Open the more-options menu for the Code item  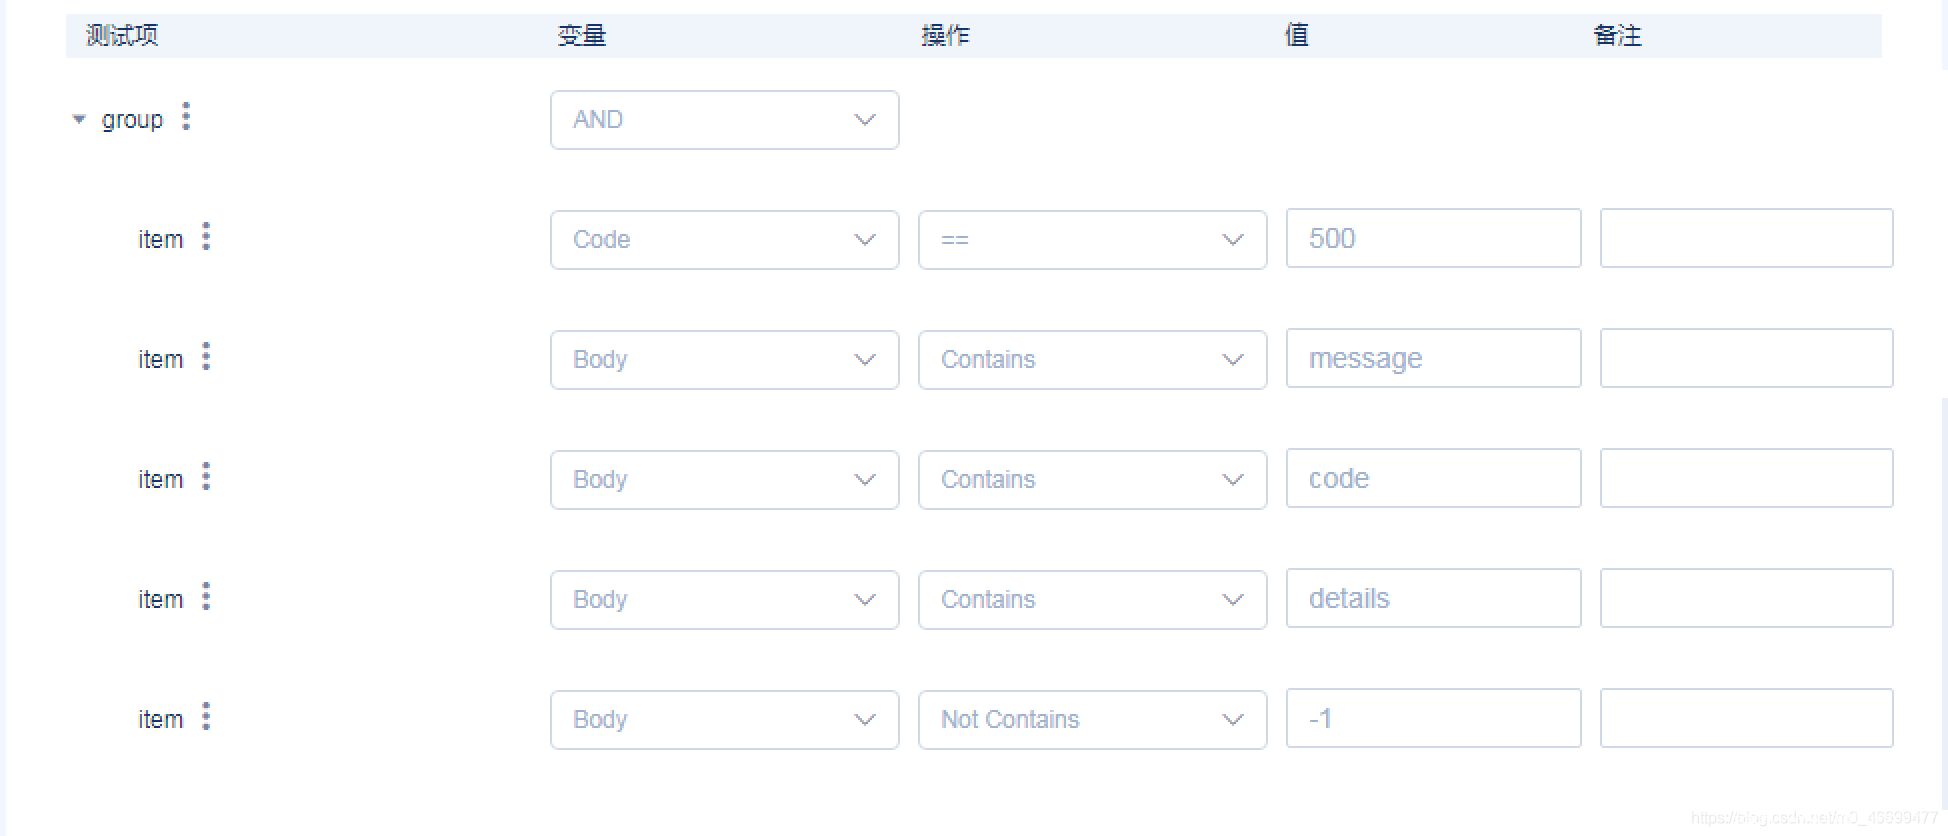[206, 237]
